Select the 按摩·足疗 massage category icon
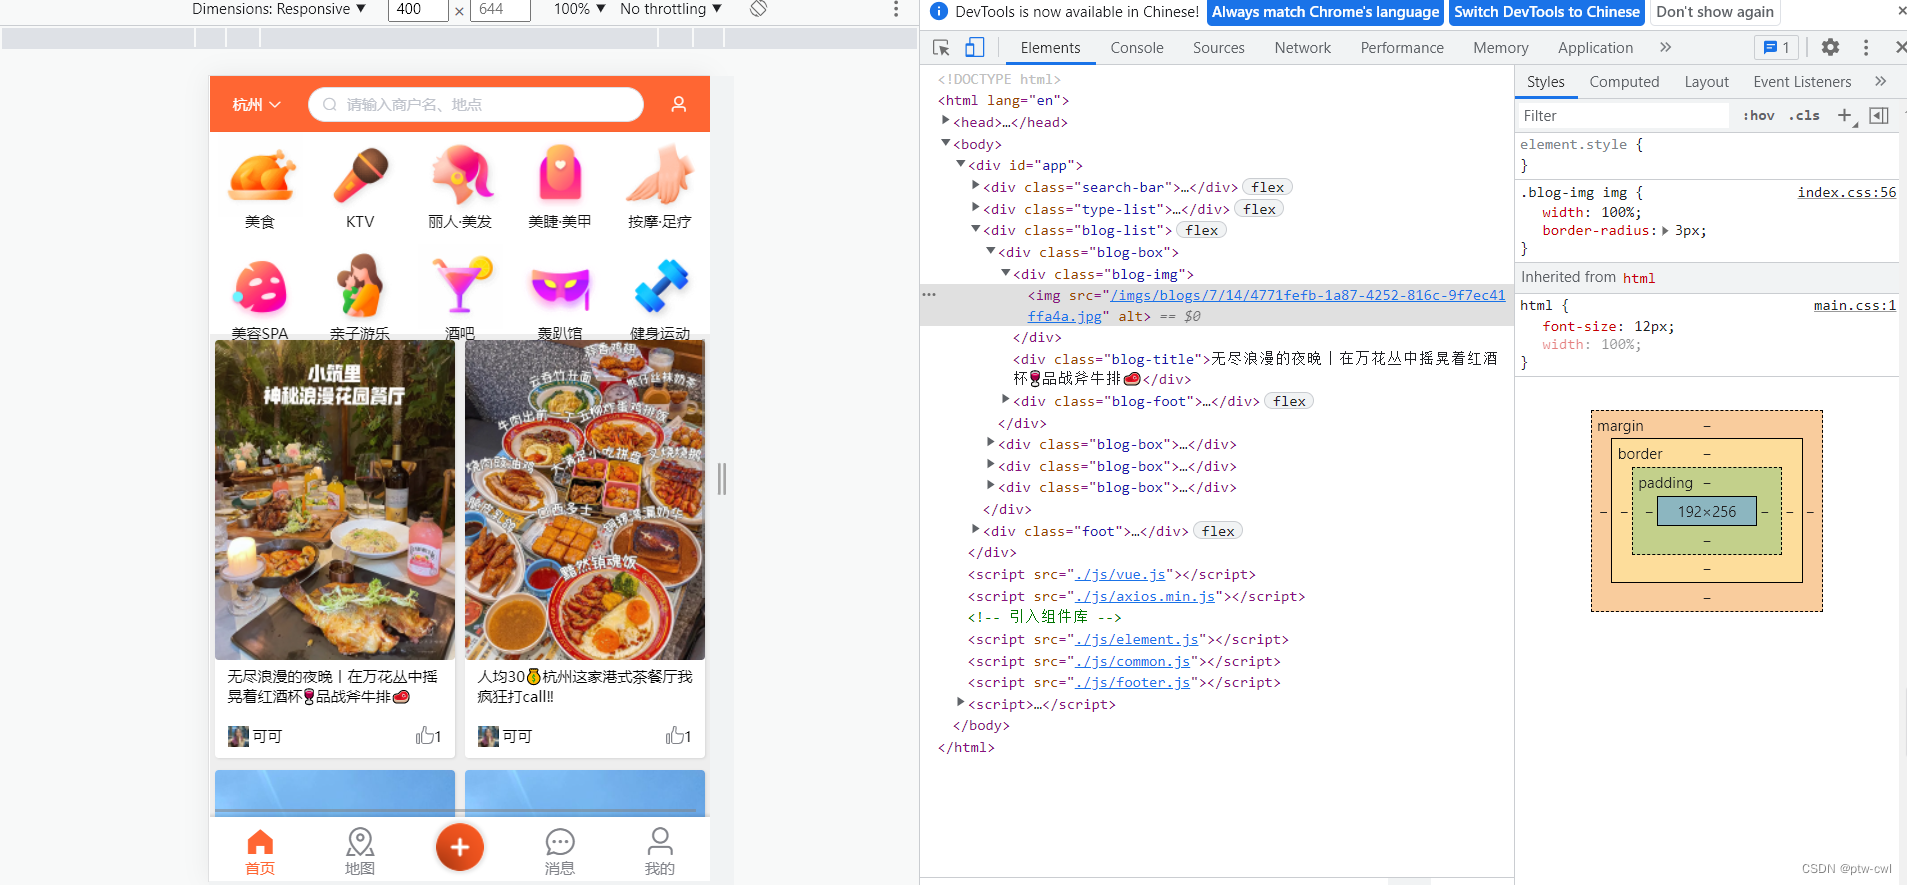This screenshot has width=1907, height=885. click(660, 175)
